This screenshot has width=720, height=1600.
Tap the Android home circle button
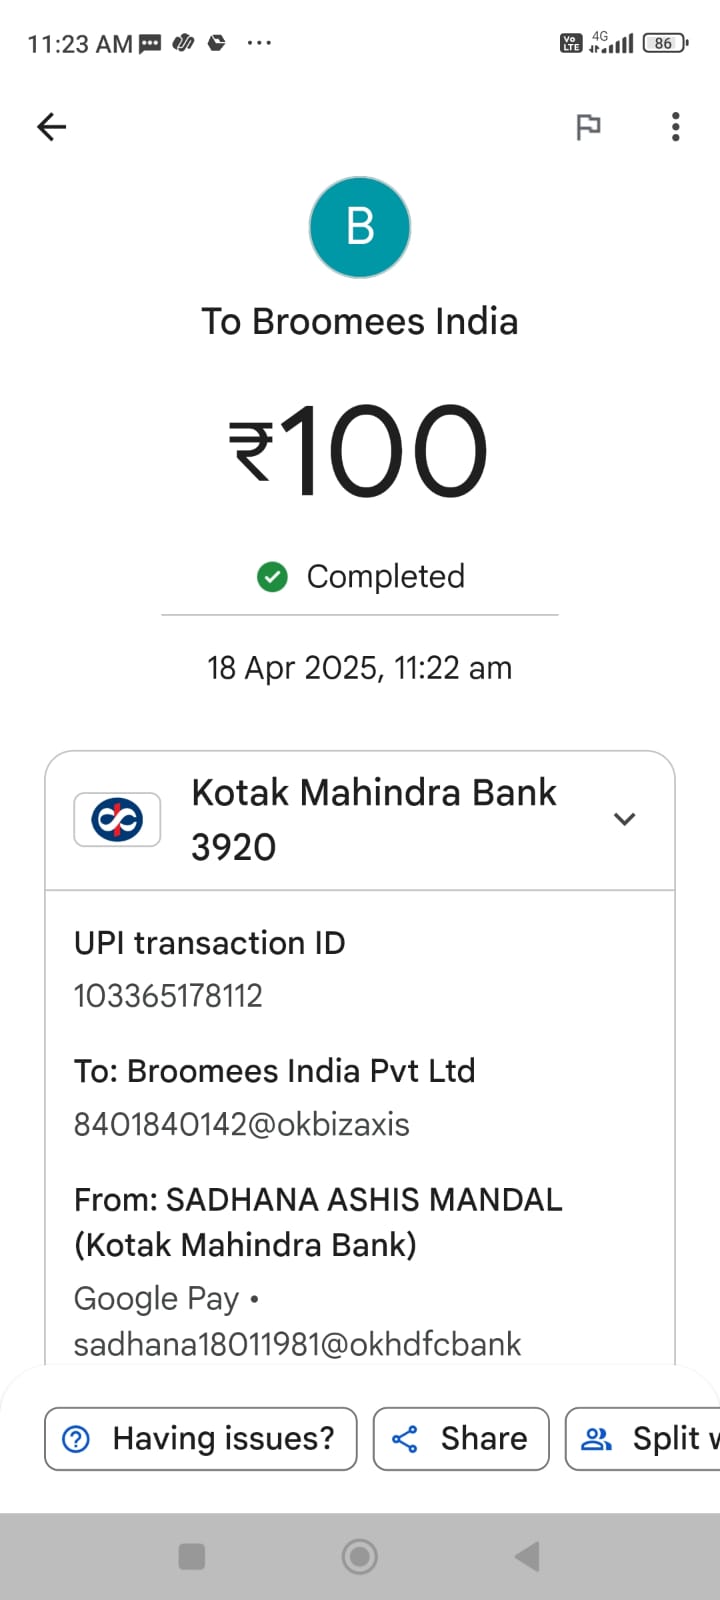[360, 1556]
